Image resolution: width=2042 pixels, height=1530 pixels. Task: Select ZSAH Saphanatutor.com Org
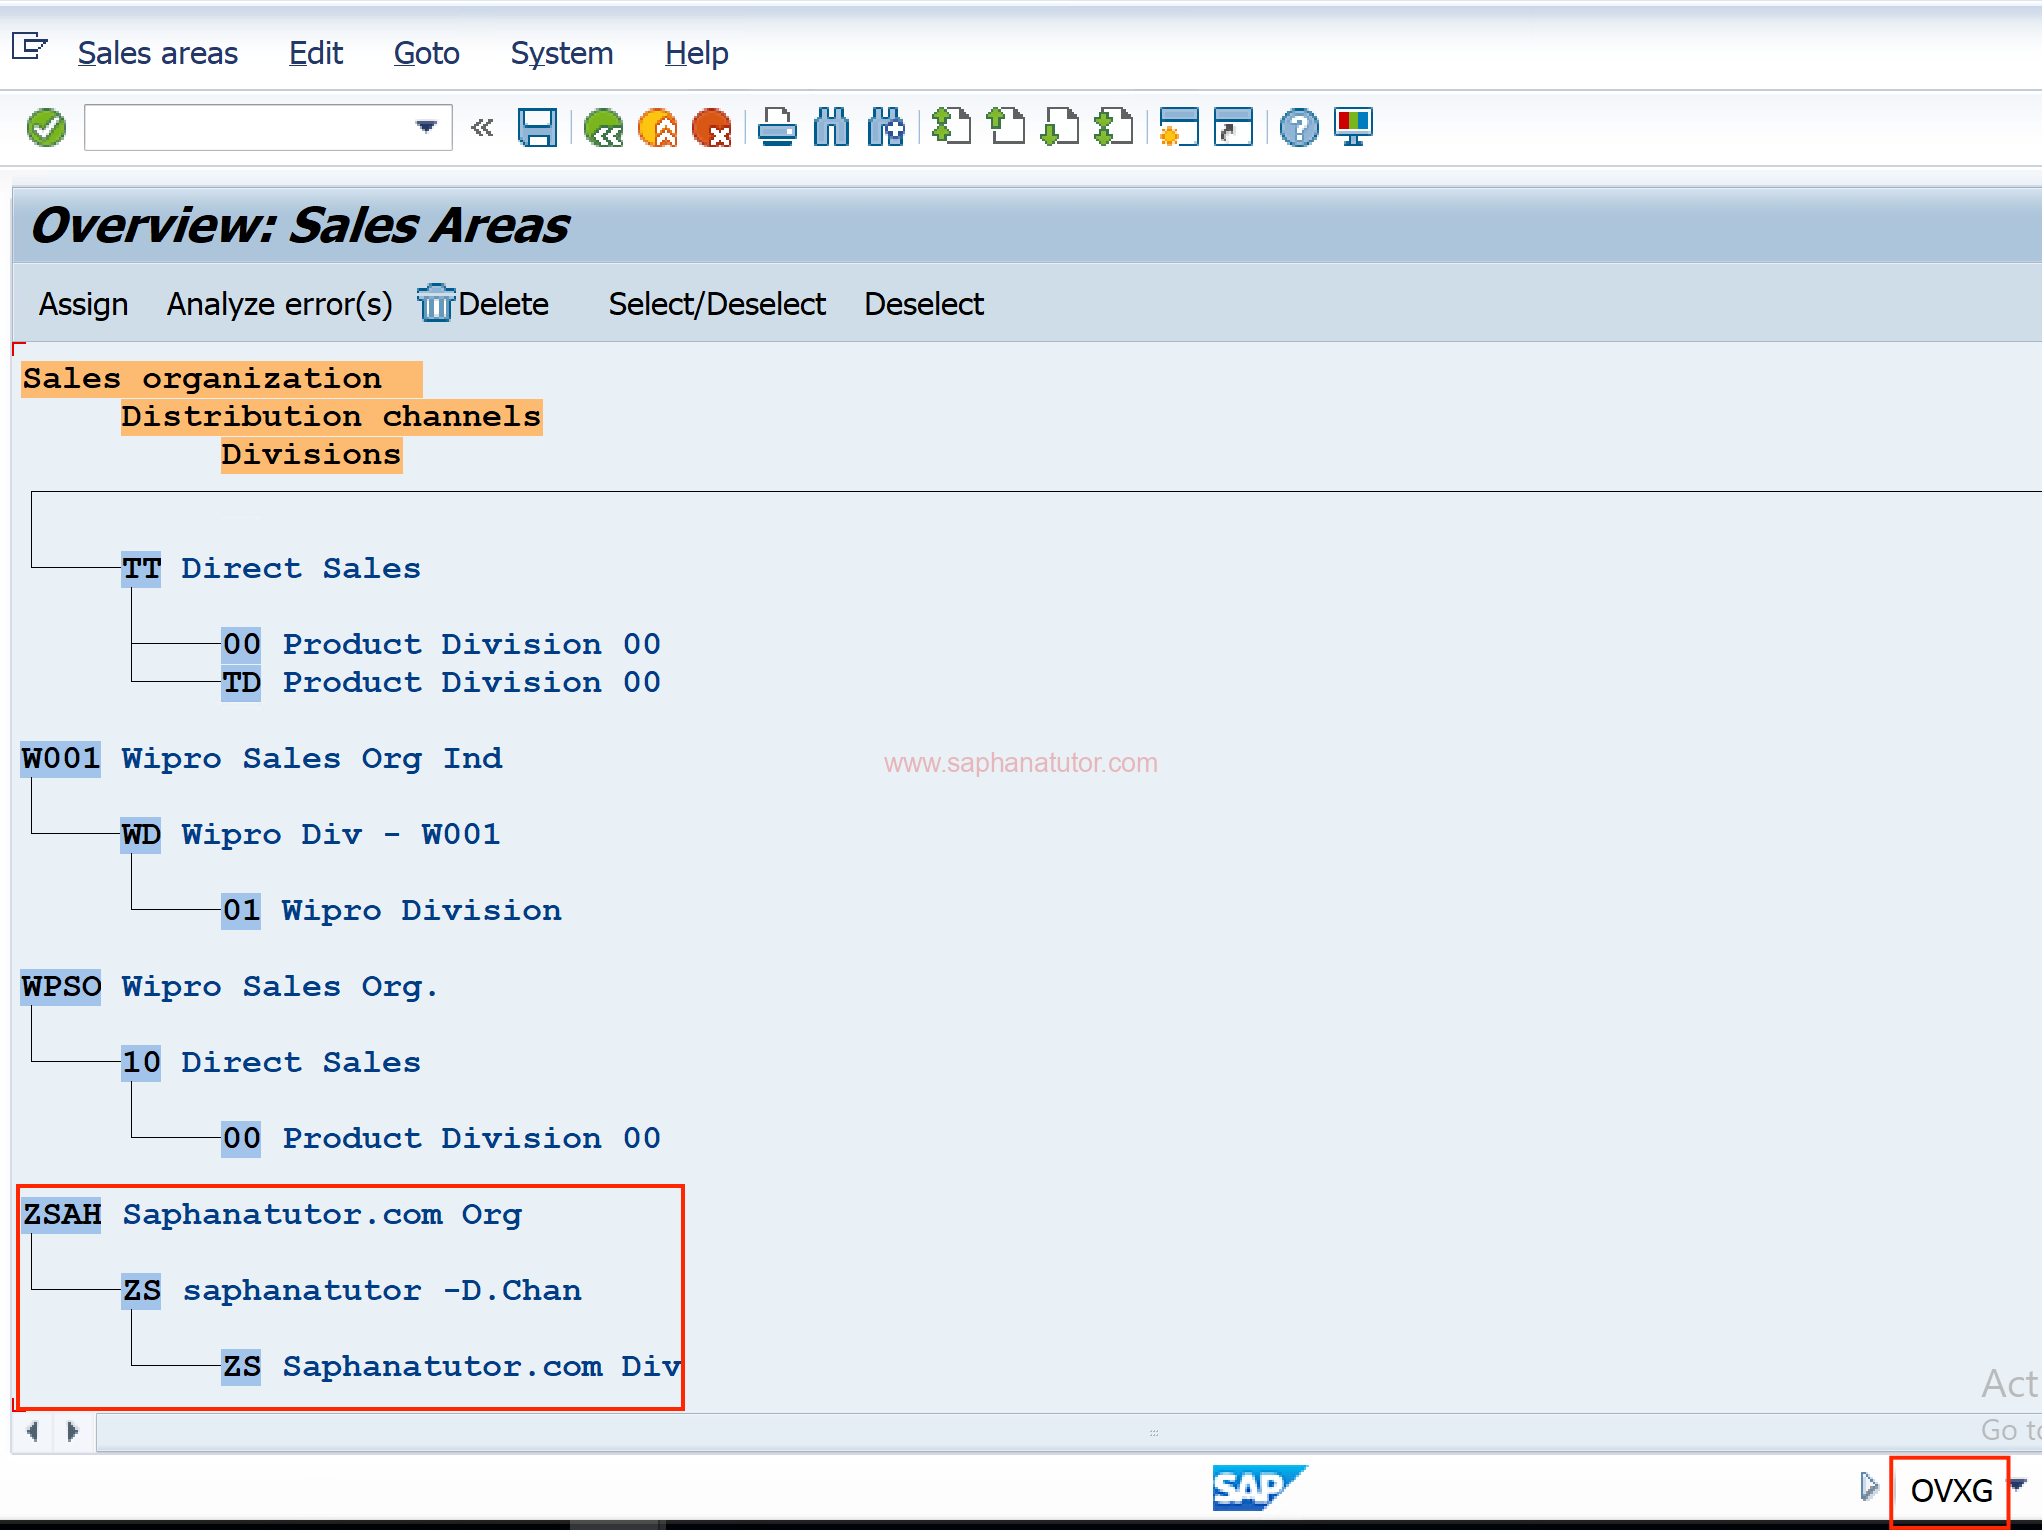click(272, 1215)
